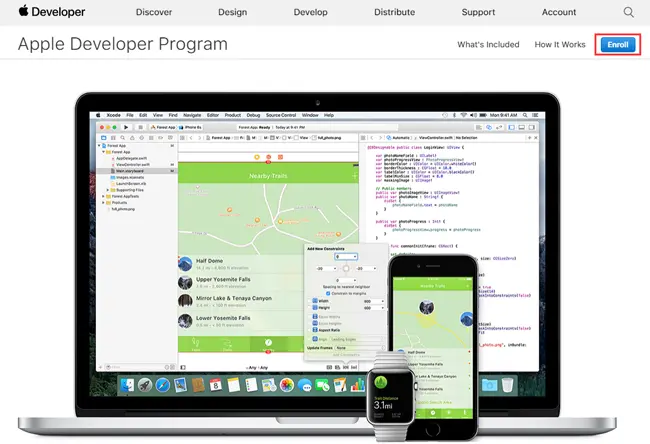Click the Half Dome trail row
This screenshot has width=650, height=444.
point(240,264)
